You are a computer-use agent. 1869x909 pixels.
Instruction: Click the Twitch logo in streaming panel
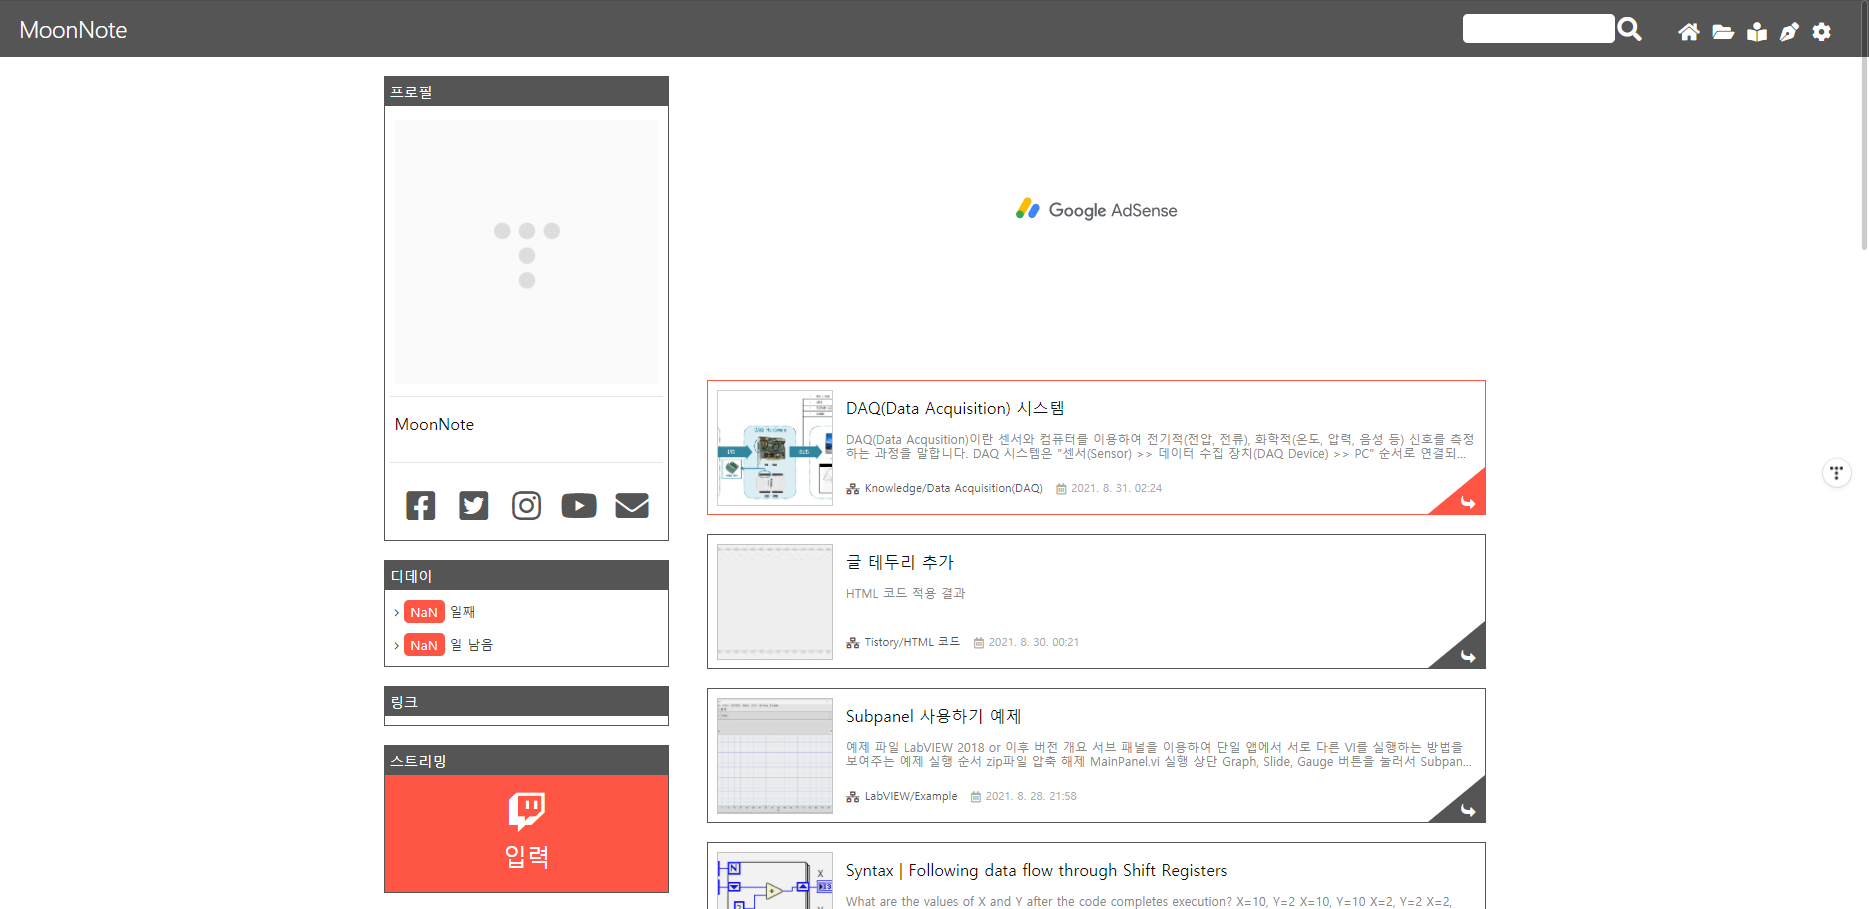click(527, 811)
